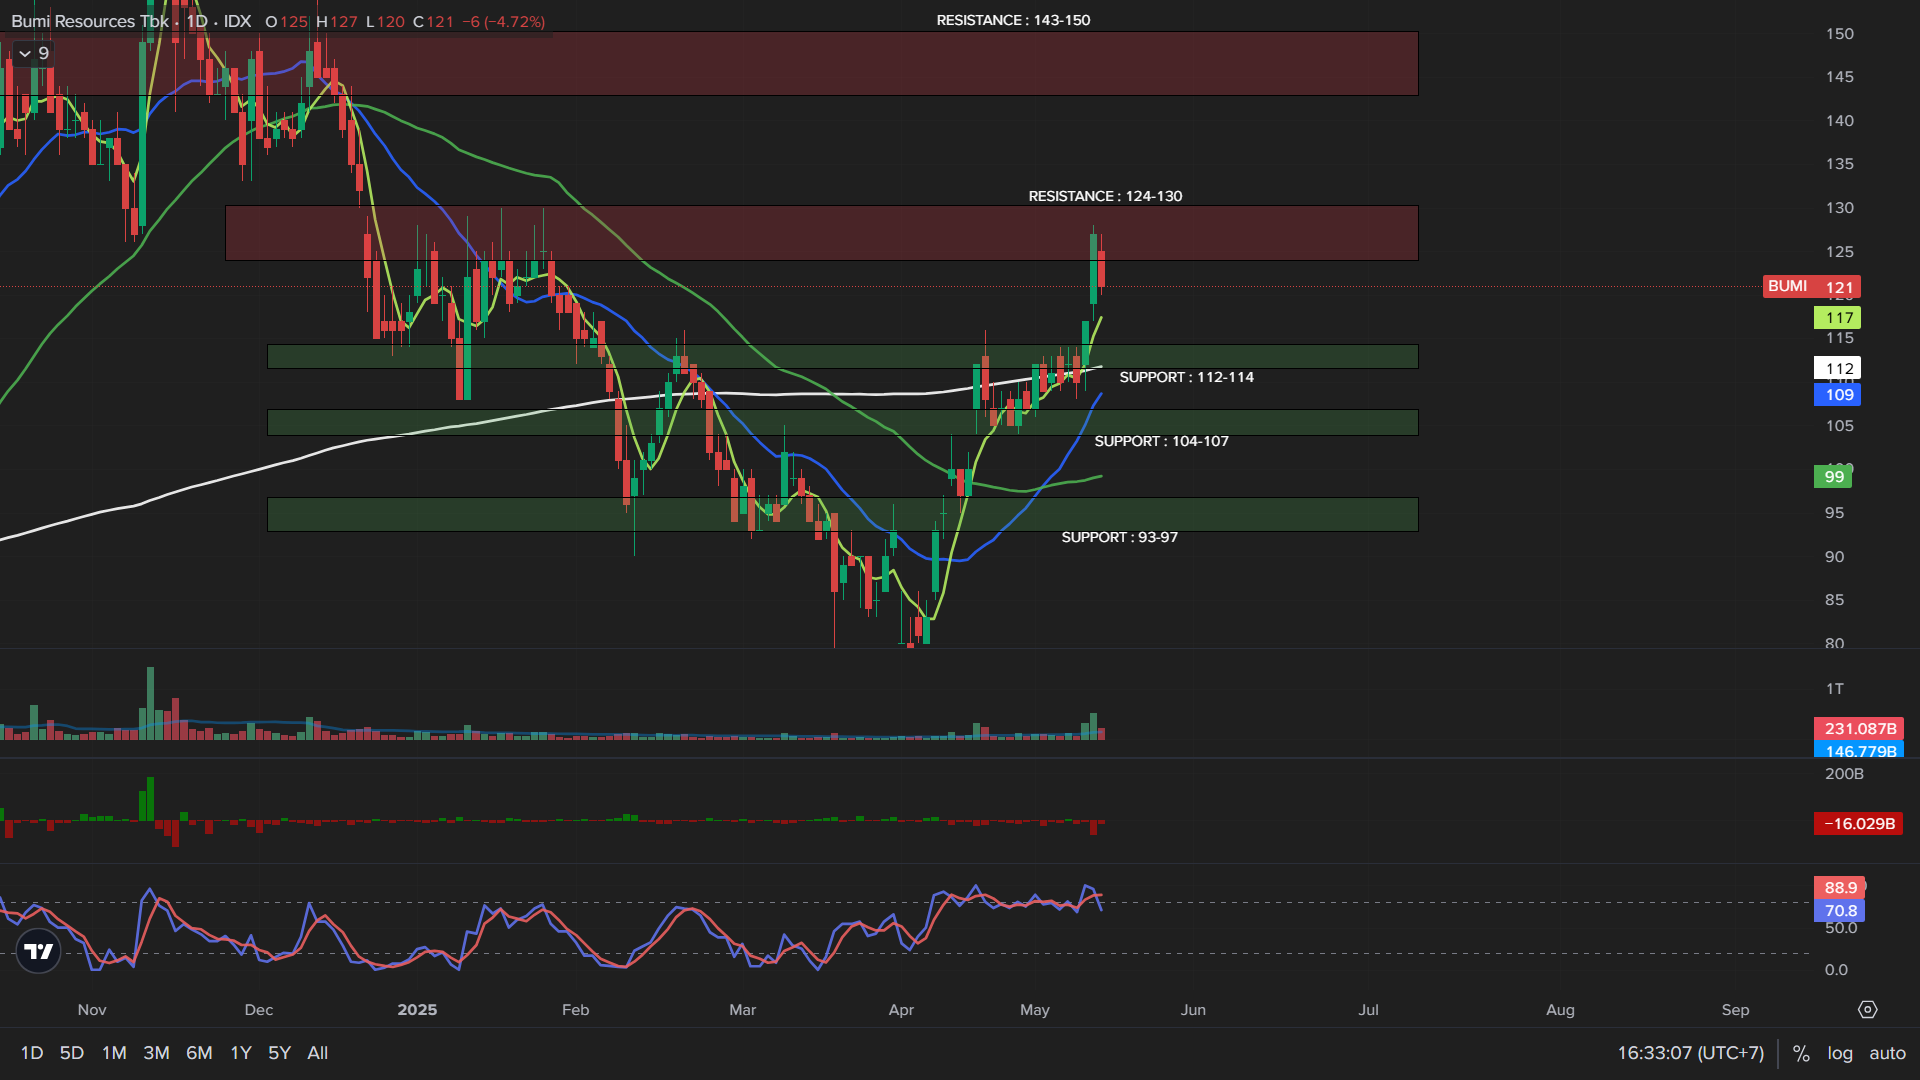Click the Nov label on time axis
This screenshot has width=1920, height=1080.
(x=92, y=1010)
